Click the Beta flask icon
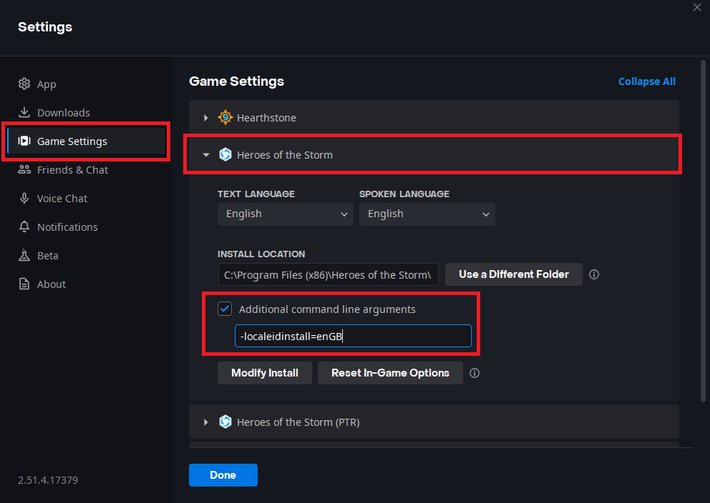This screenshot has height=503, width=710. click(x=24, y=255)
